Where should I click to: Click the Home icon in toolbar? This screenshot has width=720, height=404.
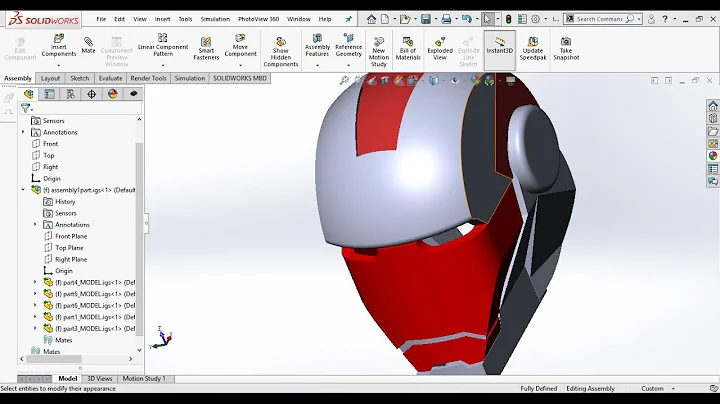point(371,19)
